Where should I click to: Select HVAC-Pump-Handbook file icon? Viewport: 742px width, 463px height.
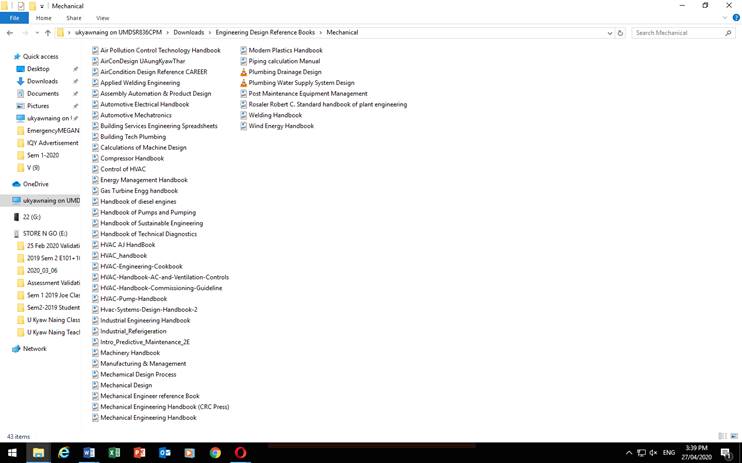pyautogui.click(x=95, y=299)
